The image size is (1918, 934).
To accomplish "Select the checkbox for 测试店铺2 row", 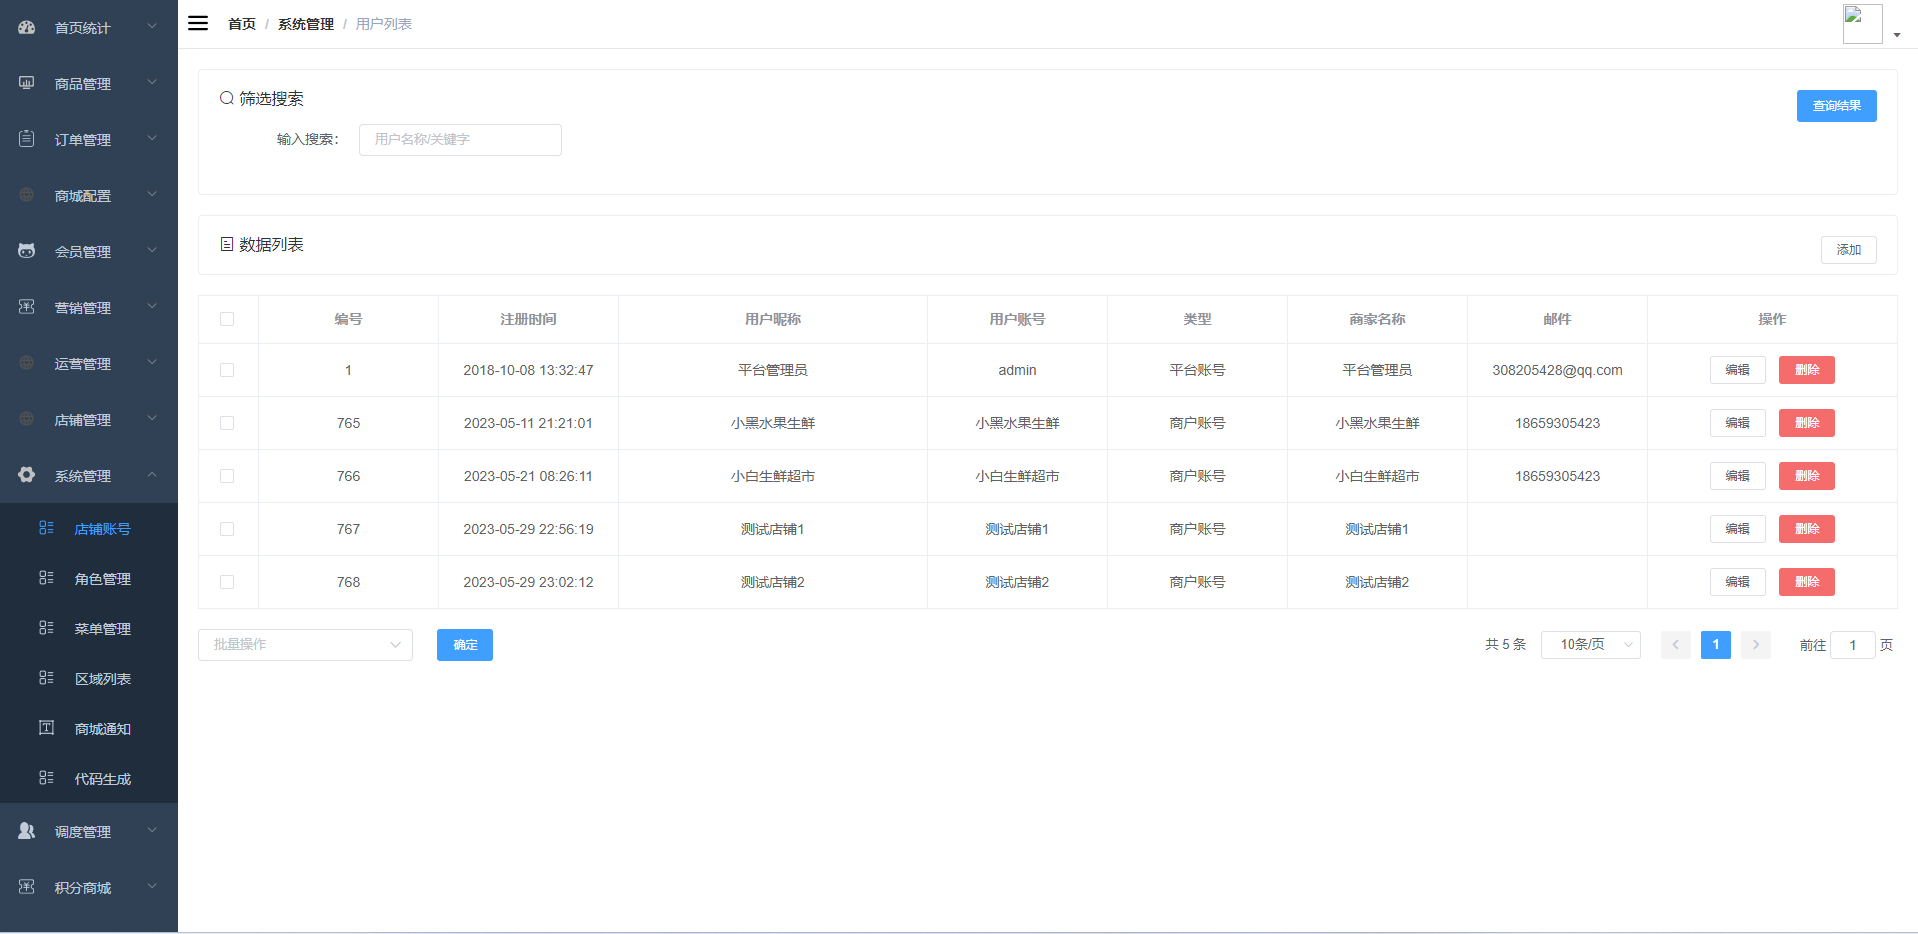I will tap(227, 582).
